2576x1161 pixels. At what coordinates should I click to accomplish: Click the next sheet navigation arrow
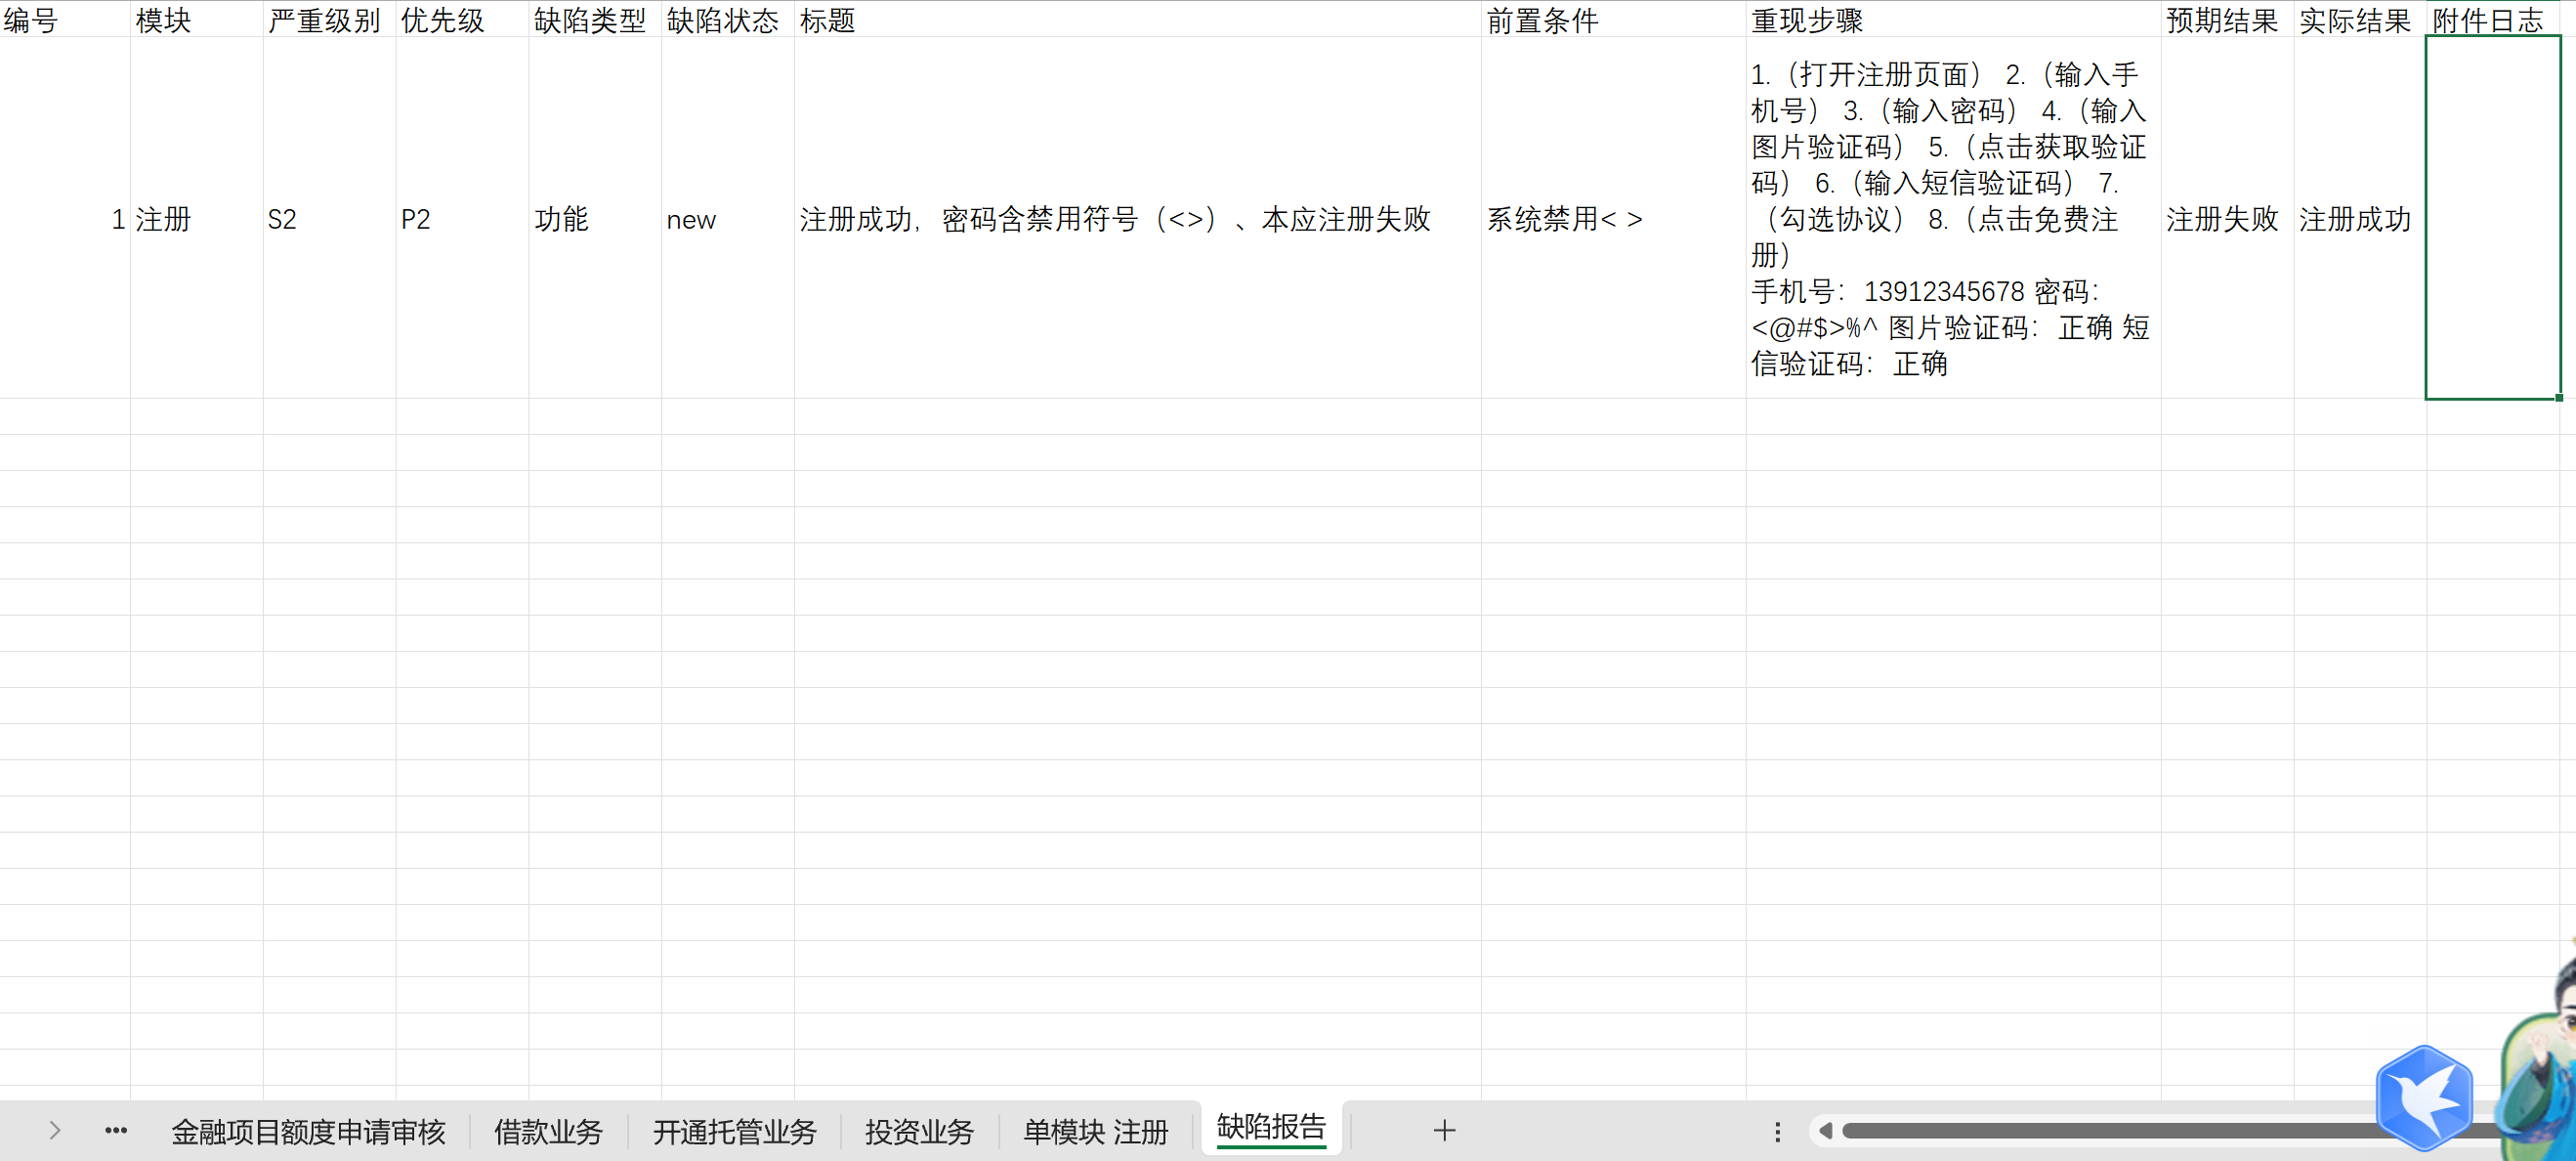(x=55, y=1131)
